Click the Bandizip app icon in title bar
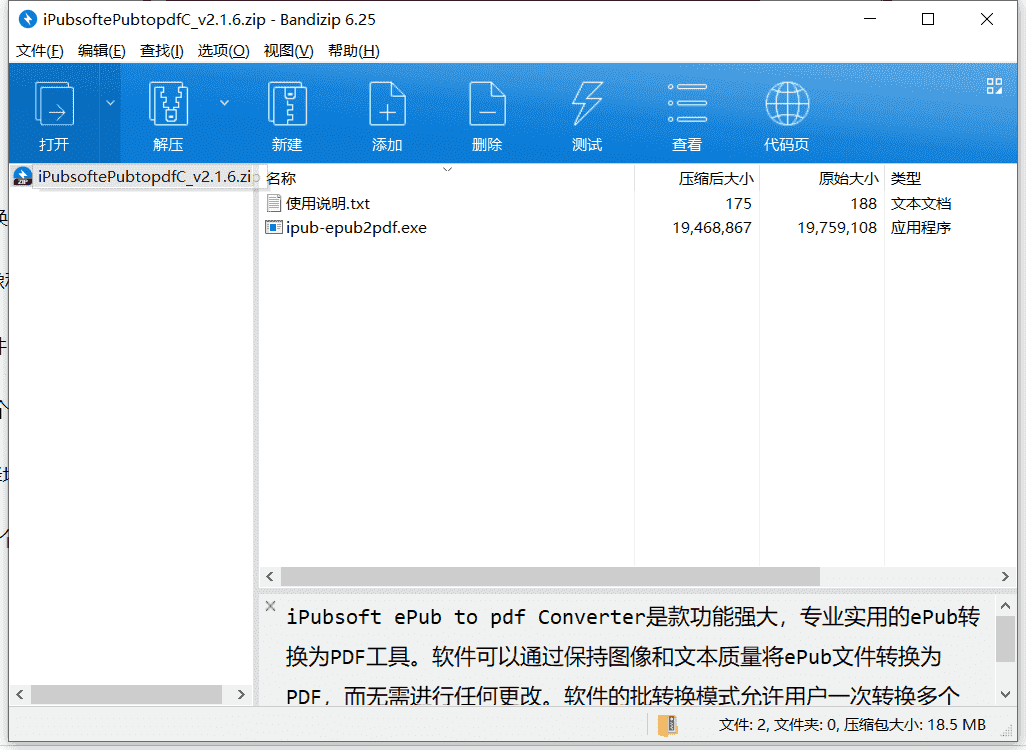 point(27,19)
